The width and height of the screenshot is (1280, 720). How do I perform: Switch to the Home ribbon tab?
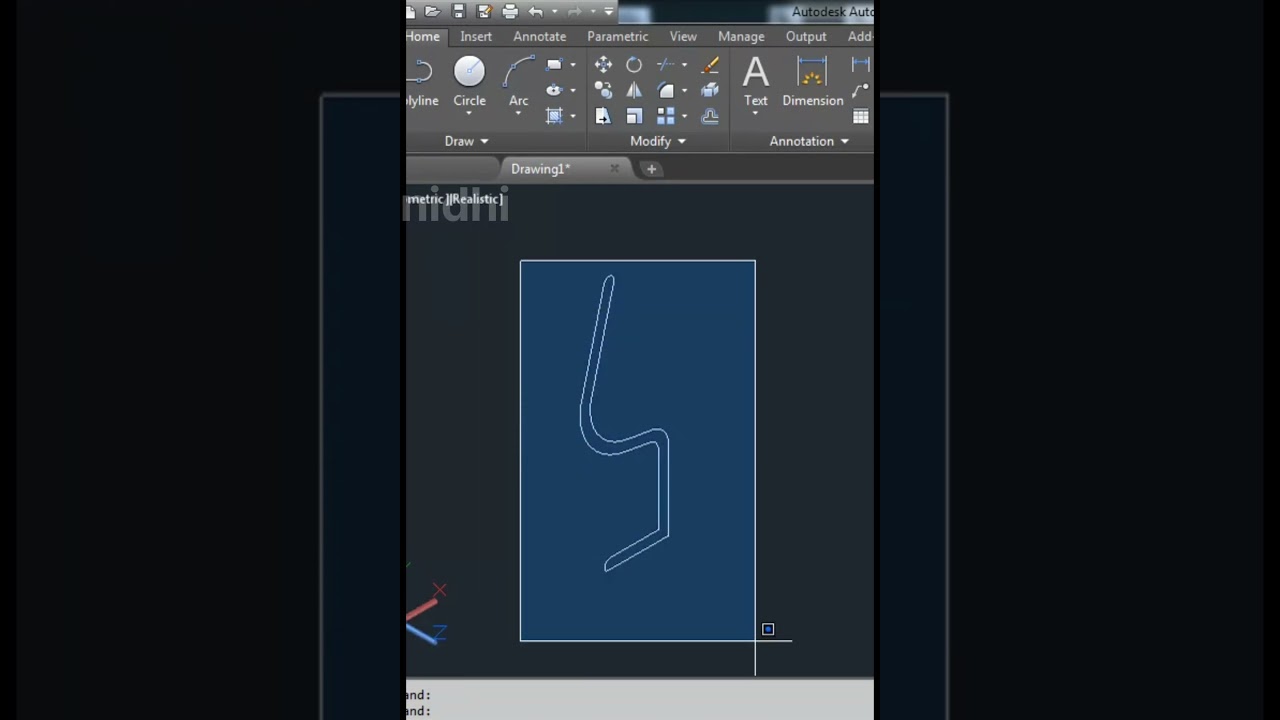tap(422, 36)
